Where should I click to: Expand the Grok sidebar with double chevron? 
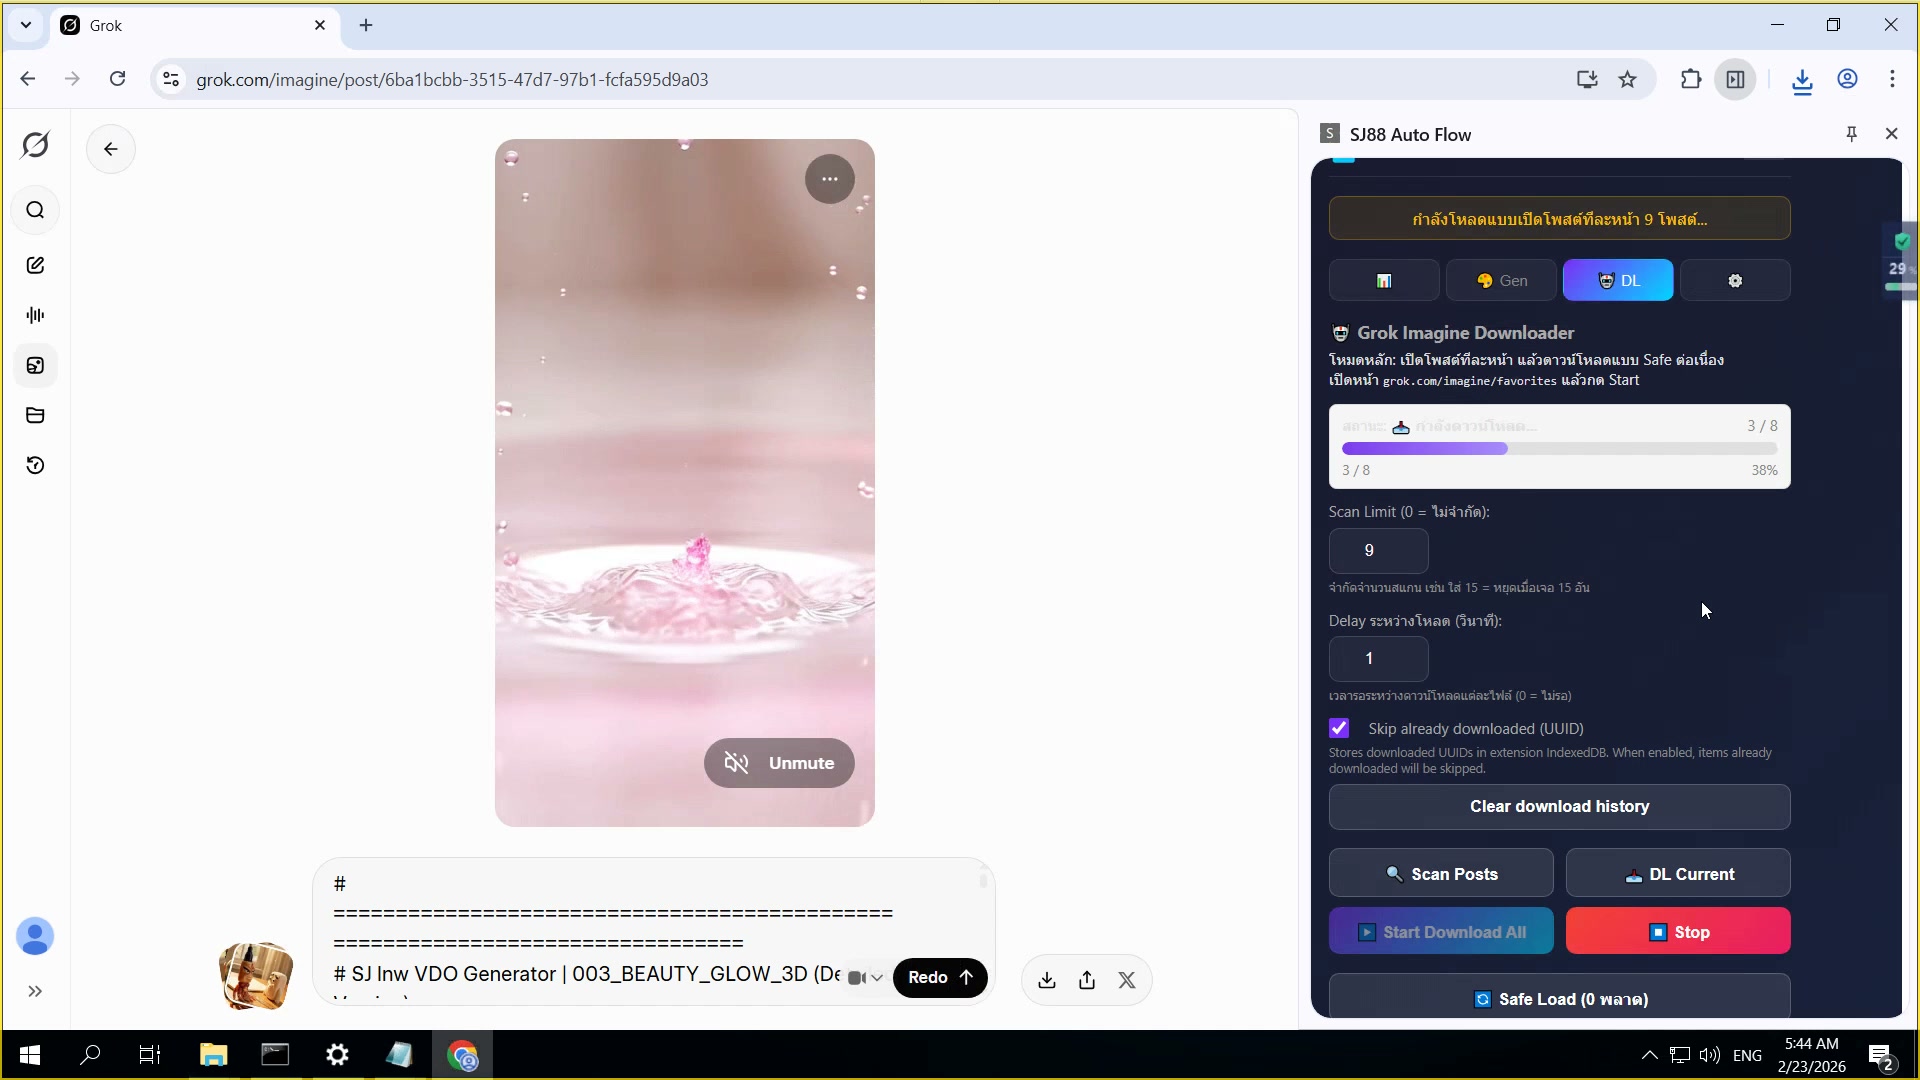(35, 991)
